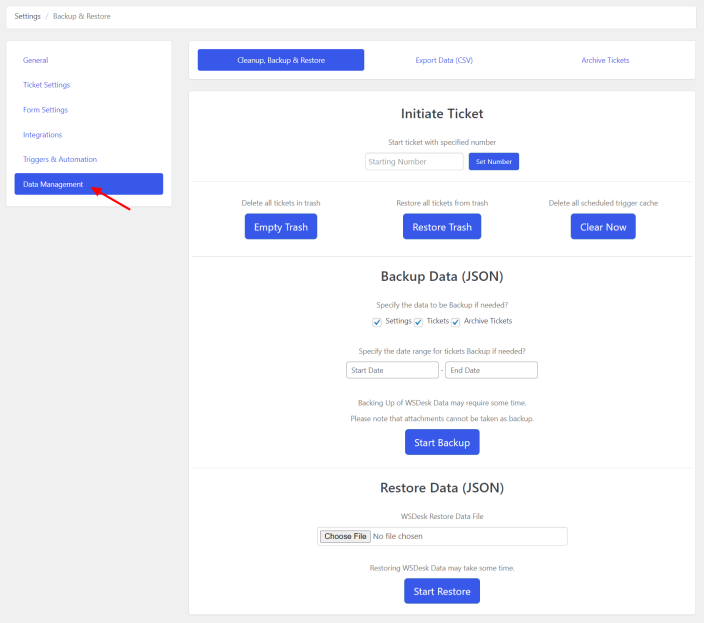Open the Integrations section
The height and width of the screenshot is (623, 704).
coord(42,135)
